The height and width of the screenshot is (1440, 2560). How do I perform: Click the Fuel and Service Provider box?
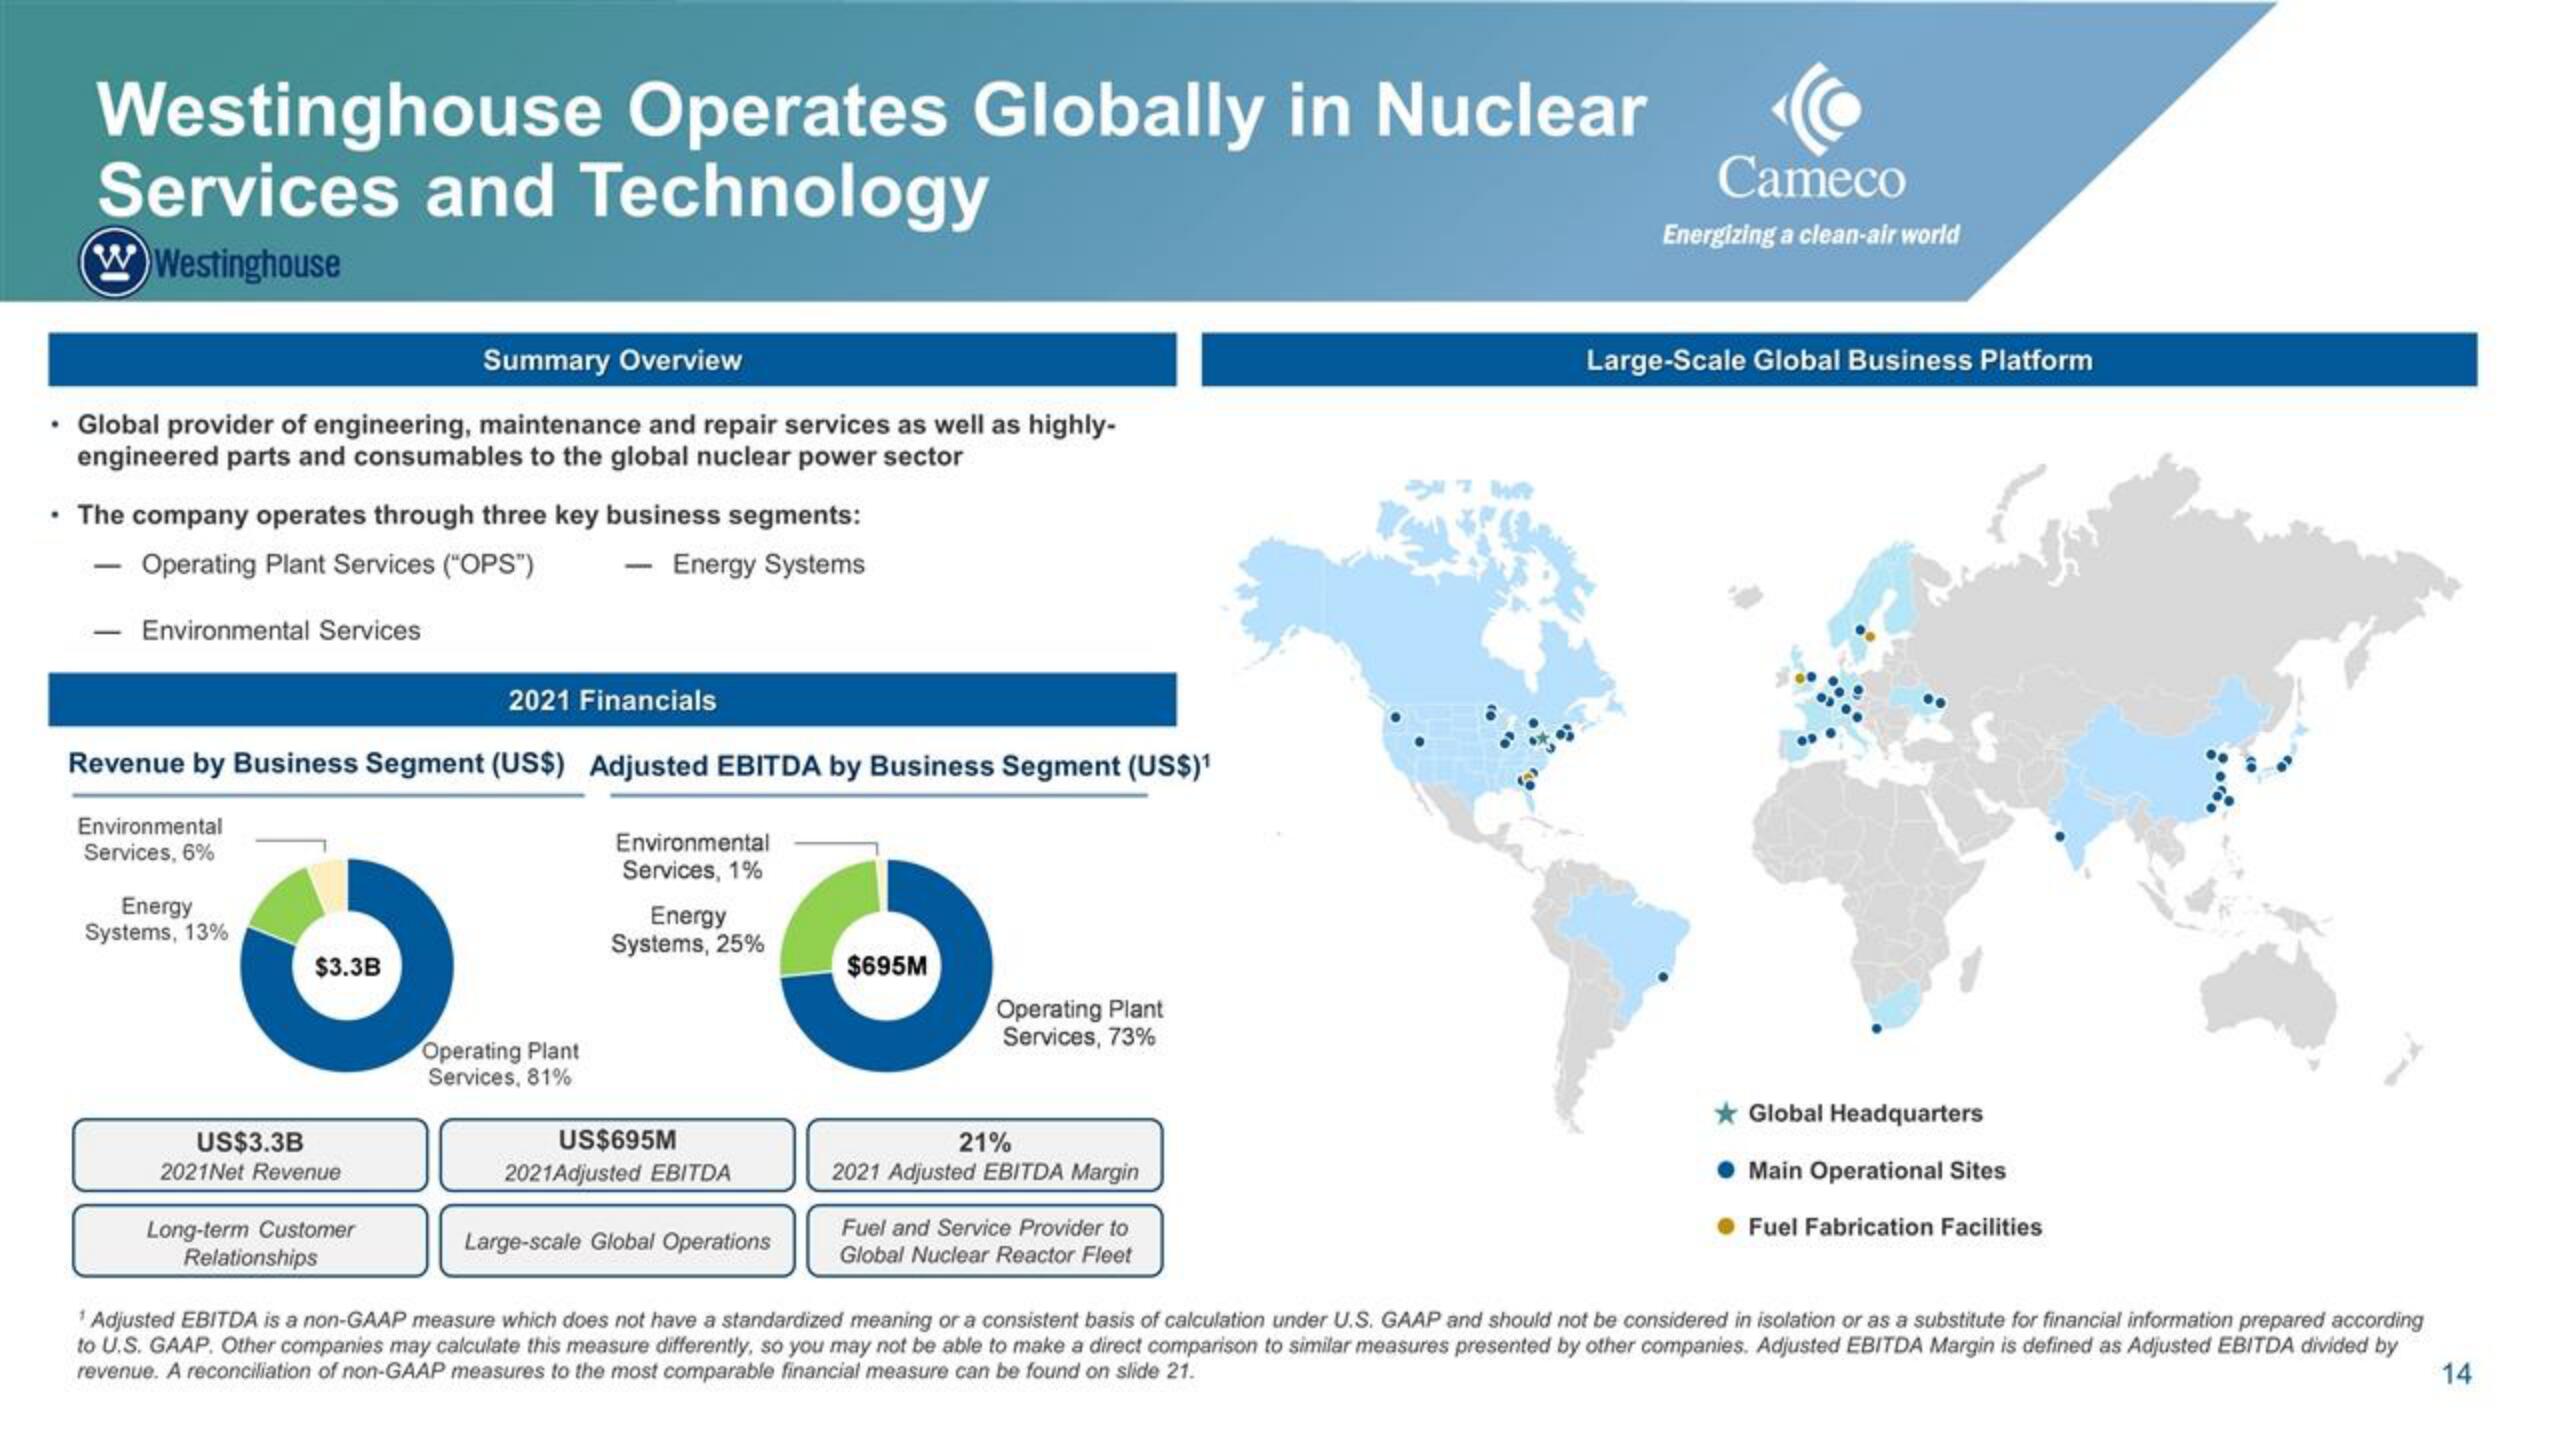pyautogui.click(x=985, y=1241)
